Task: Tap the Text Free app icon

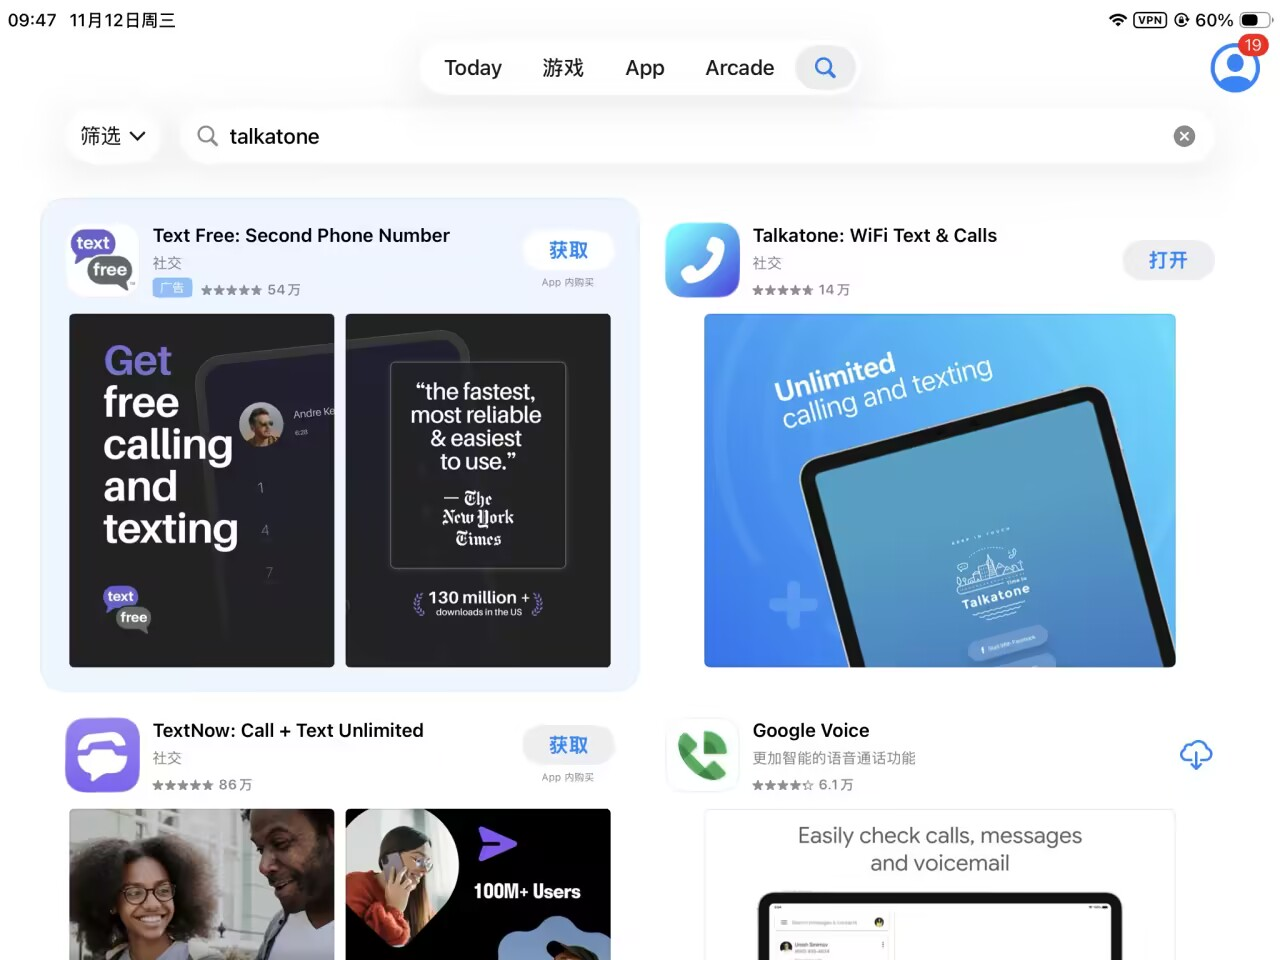Action: (x=103, y=260)
